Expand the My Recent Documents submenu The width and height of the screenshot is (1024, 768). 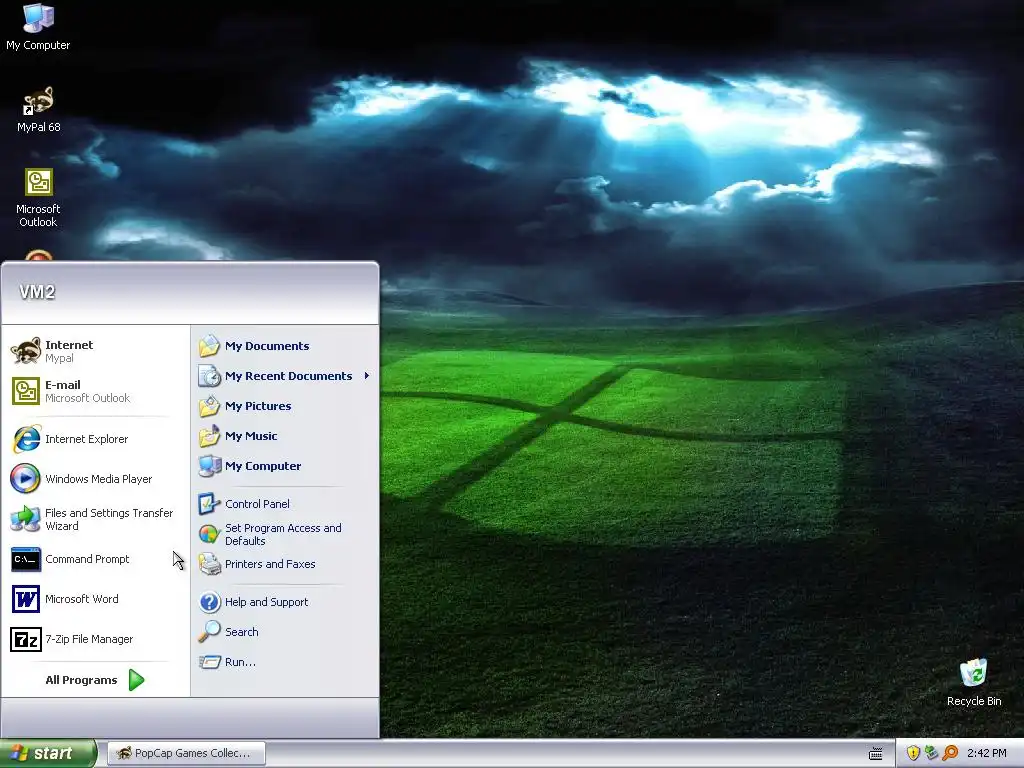point(285,376)
